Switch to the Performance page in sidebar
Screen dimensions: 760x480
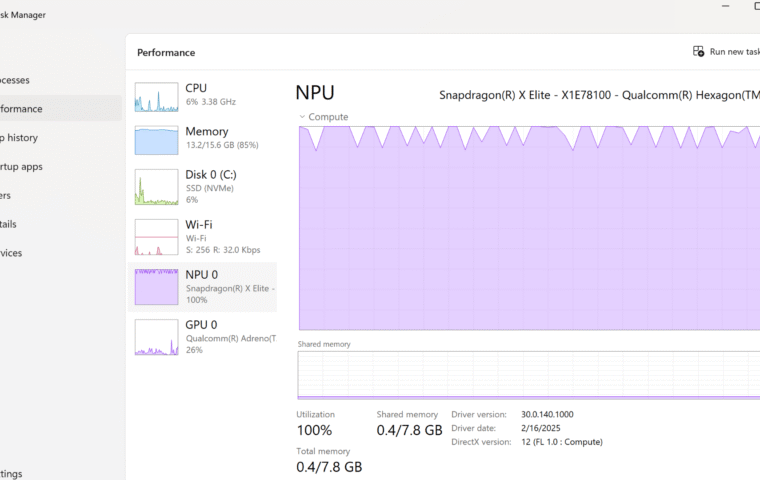22,109
